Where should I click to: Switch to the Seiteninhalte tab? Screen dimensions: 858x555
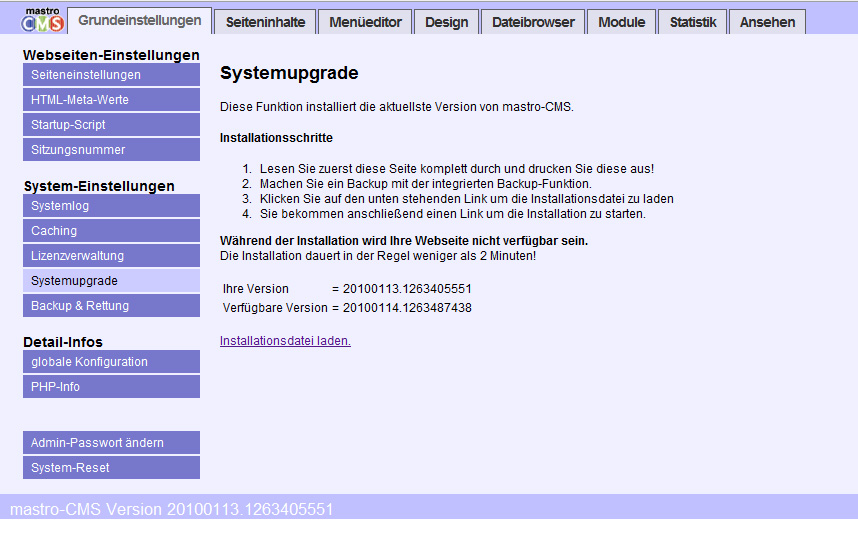265,22
